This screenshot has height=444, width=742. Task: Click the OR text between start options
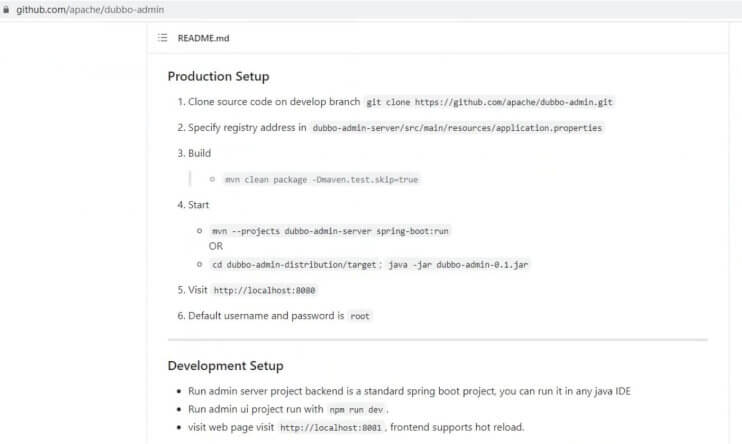(x=216, y=246)
